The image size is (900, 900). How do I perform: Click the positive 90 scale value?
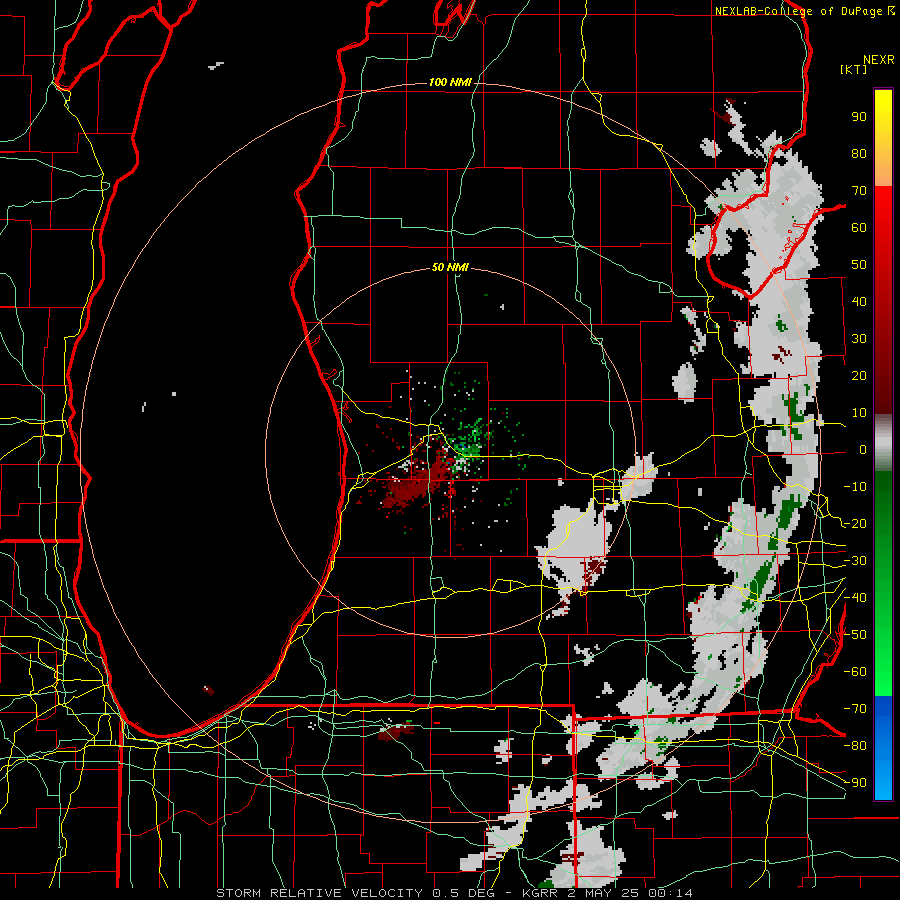point(859,117)
